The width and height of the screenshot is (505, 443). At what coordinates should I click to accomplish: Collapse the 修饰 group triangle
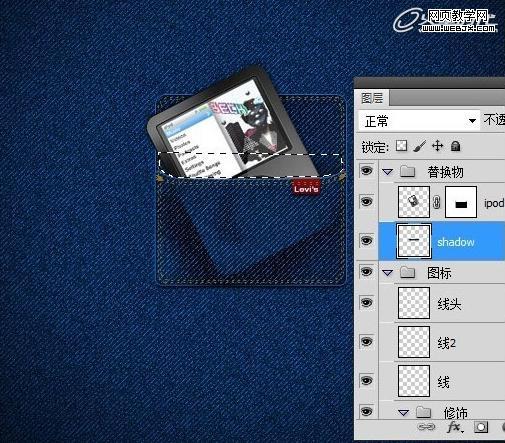pyautogui.click(x=404, y=413)
